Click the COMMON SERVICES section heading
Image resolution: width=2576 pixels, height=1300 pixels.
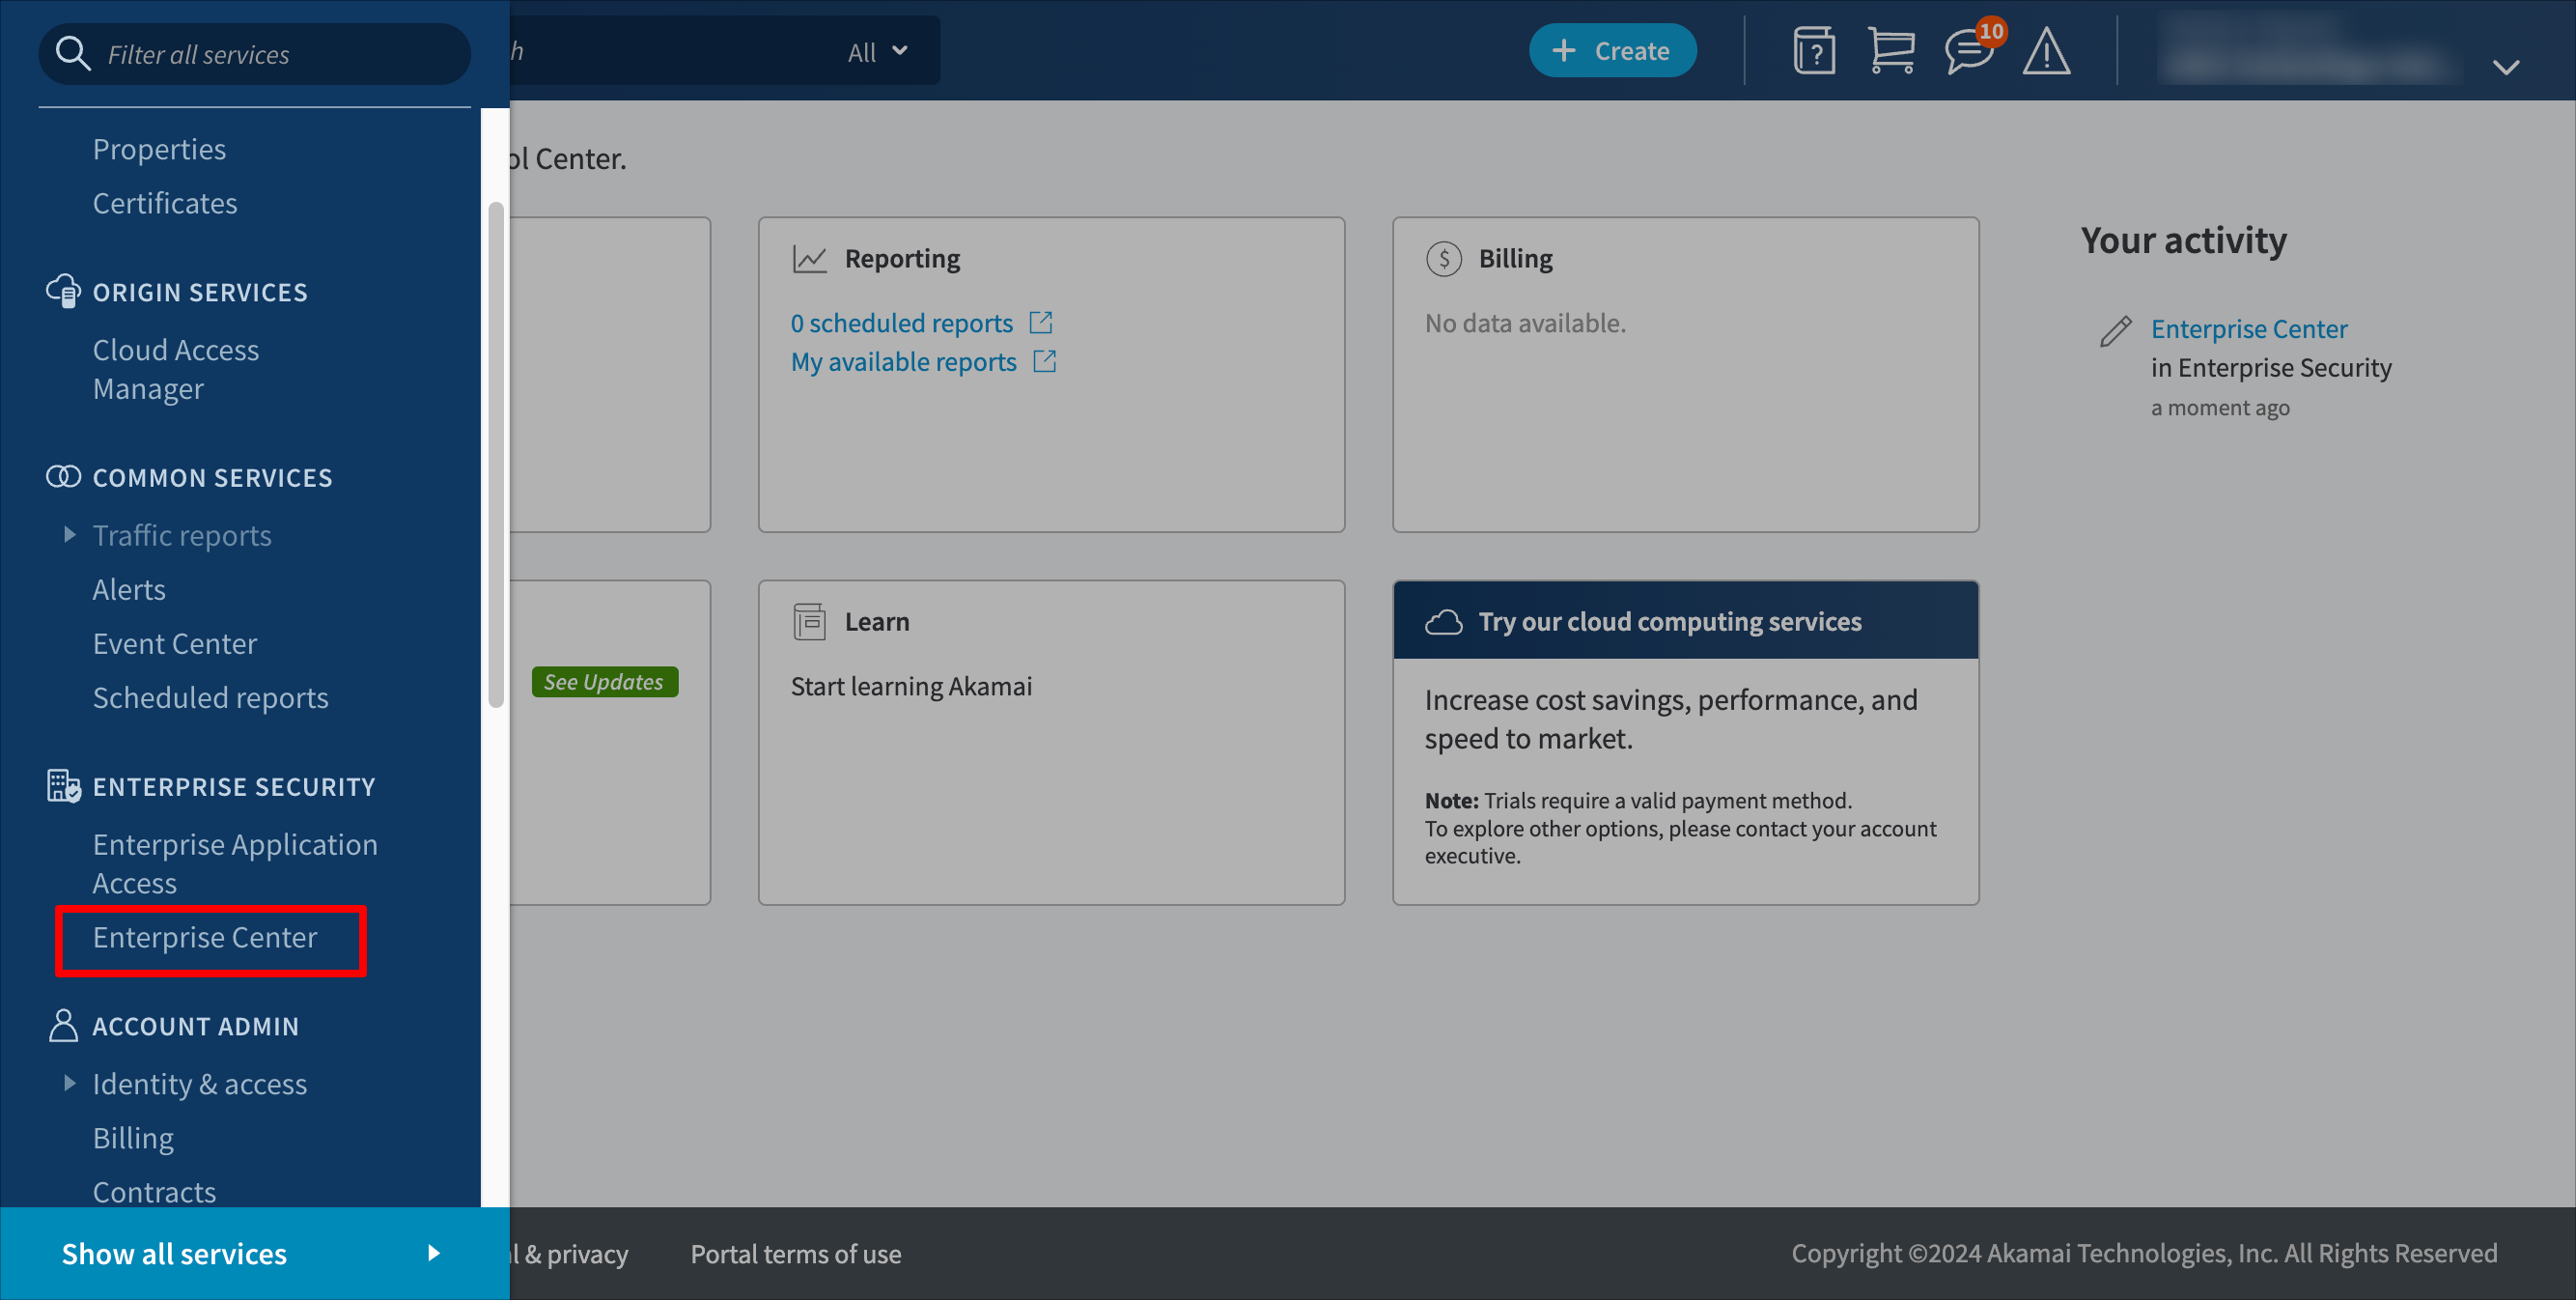point(212,478)
